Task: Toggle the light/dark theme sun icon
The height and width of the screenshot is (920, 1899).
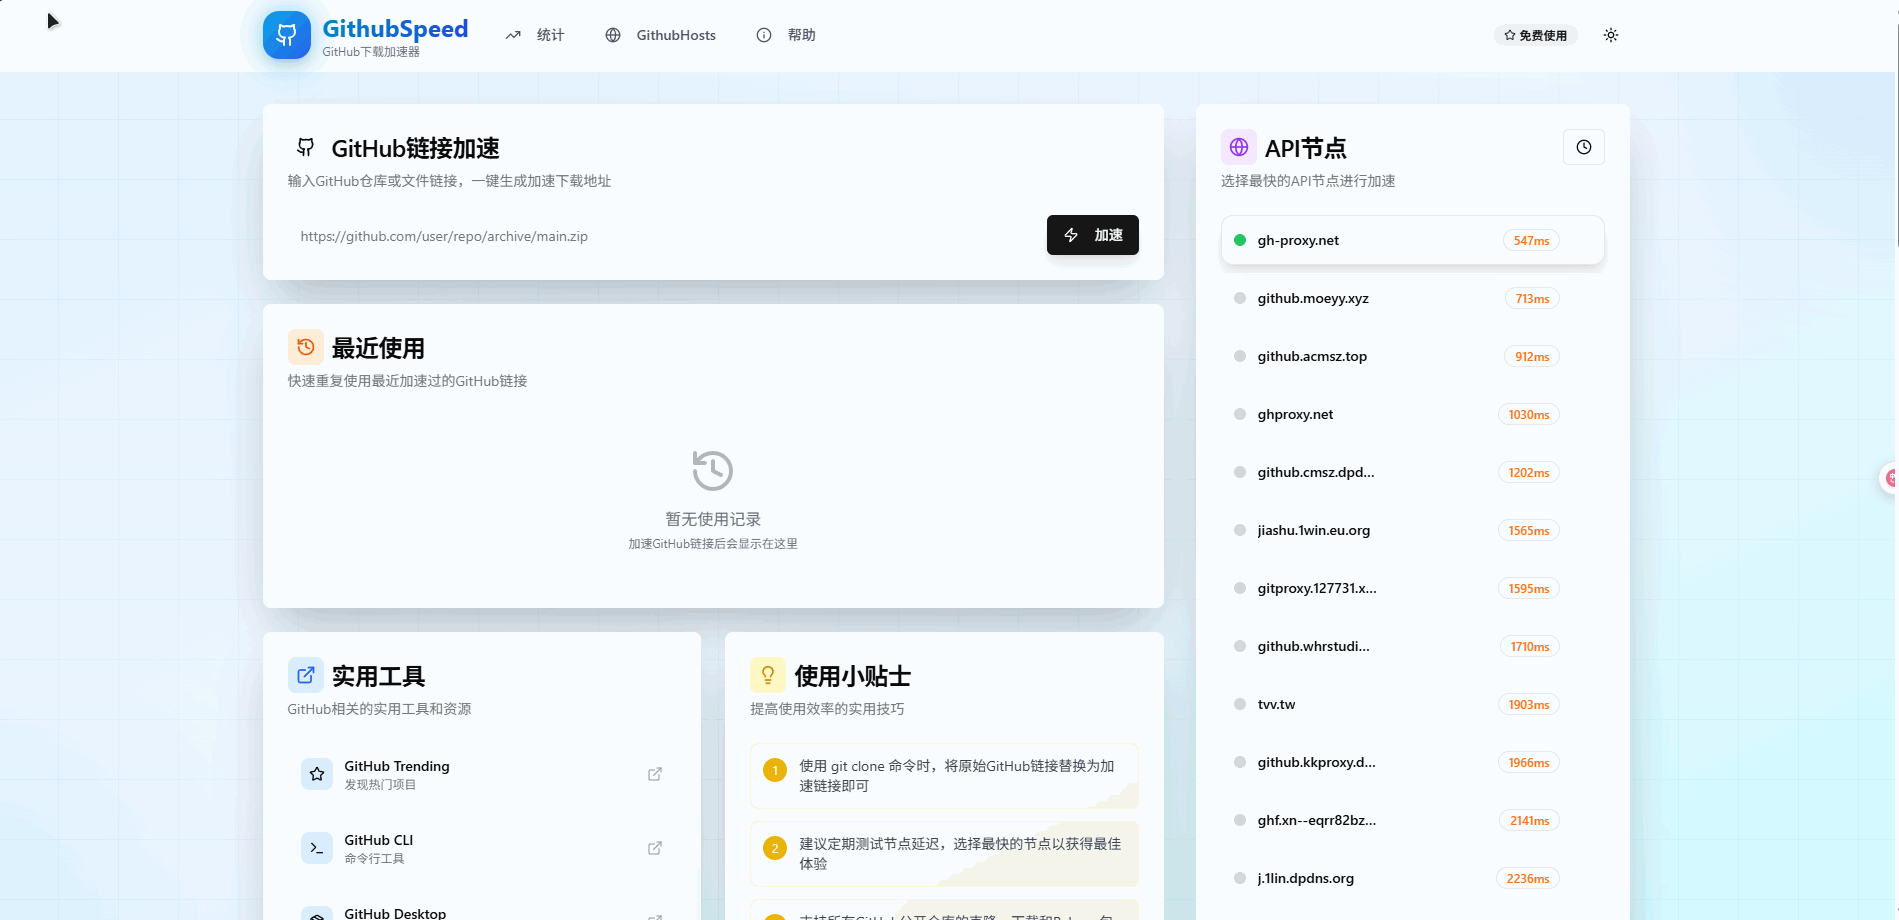Action: (1610, 35)
